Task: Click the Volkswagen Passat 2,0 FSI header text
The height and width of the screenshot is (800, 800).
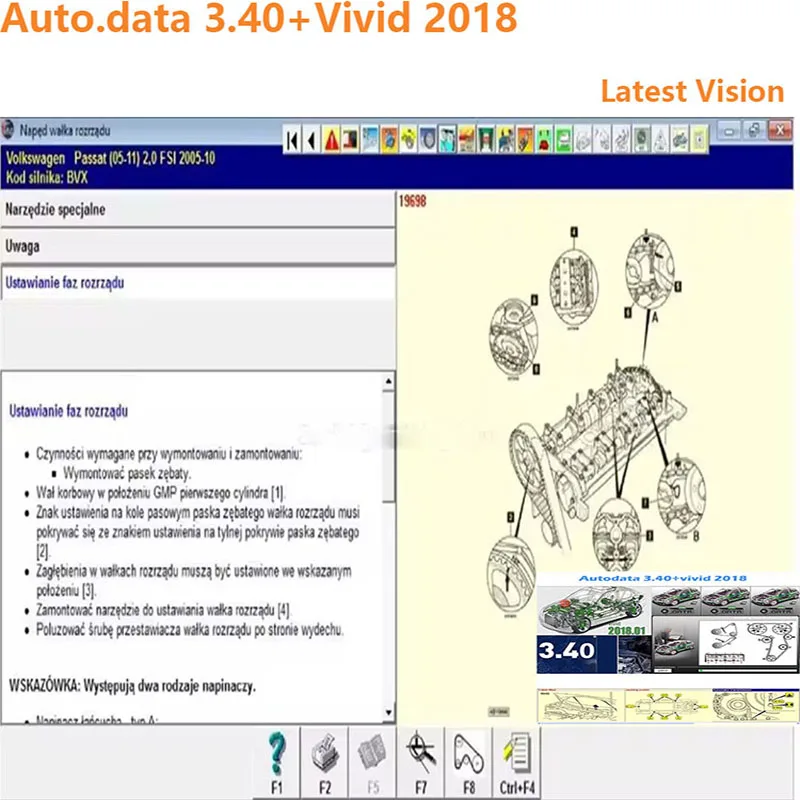Action: [x=111, y=158]
